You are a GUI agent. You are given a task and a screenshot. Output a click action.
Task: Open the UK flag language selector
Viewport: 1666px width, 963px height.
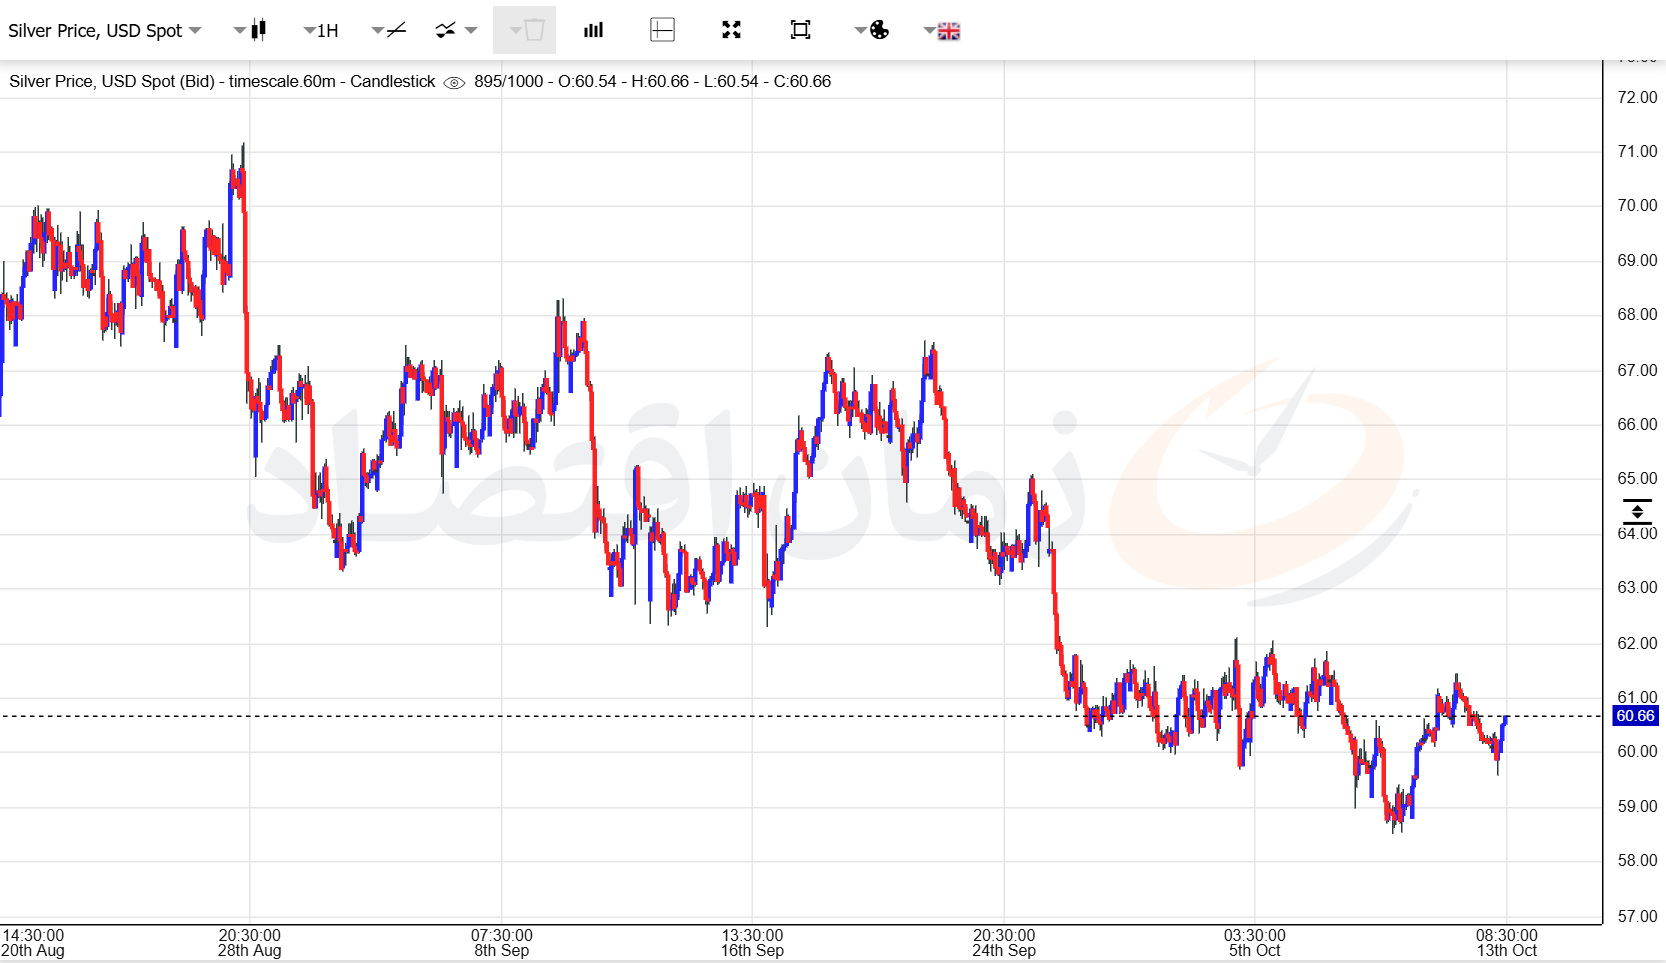[941, 31]
